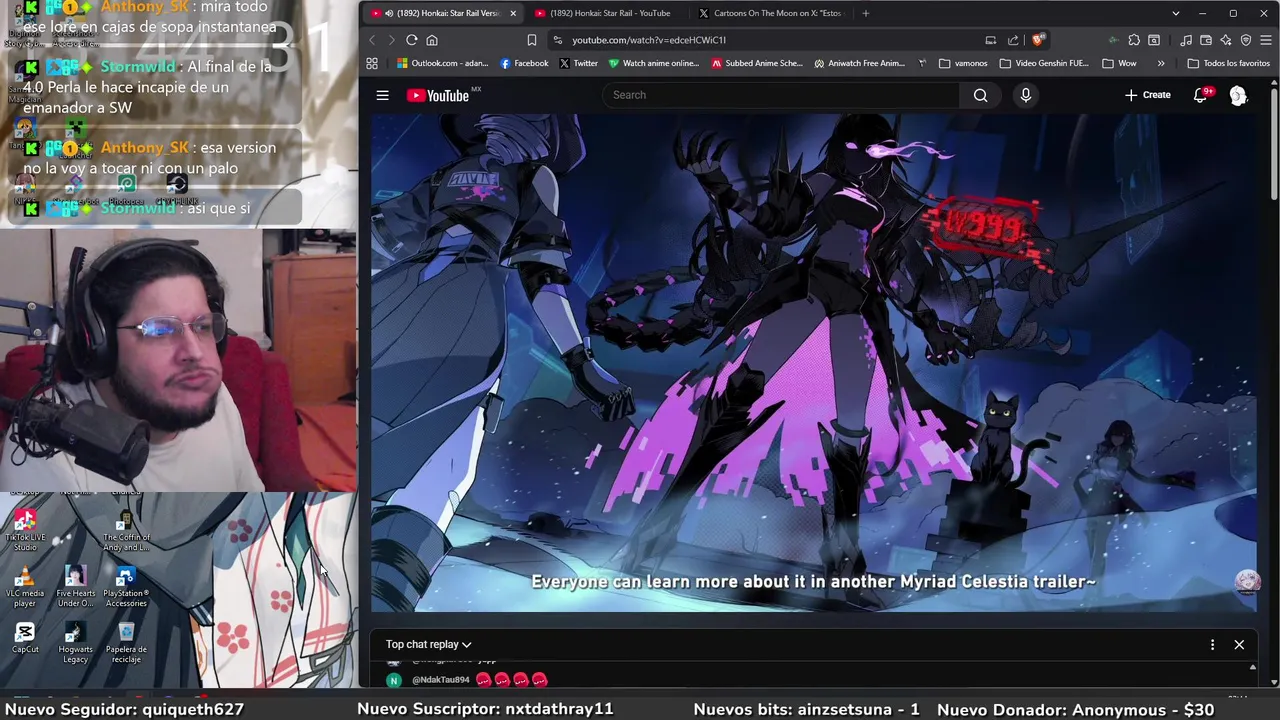Image resolution: width=1280 pixels, height=720 pixels.
Task: Open Todos los favoritos folder
Action: (x=1228, y=63)
